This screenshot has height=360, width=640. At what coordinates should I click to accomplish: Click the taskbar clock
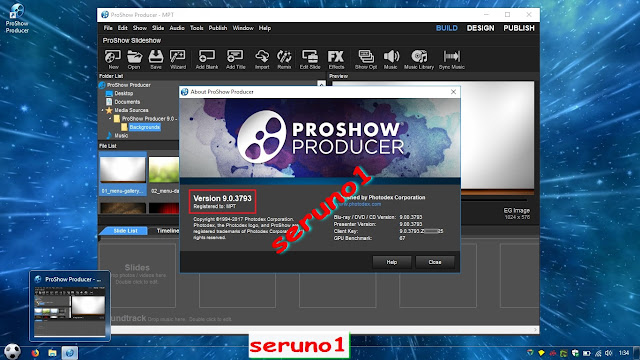pyautogui.click(x=624, y=353)
